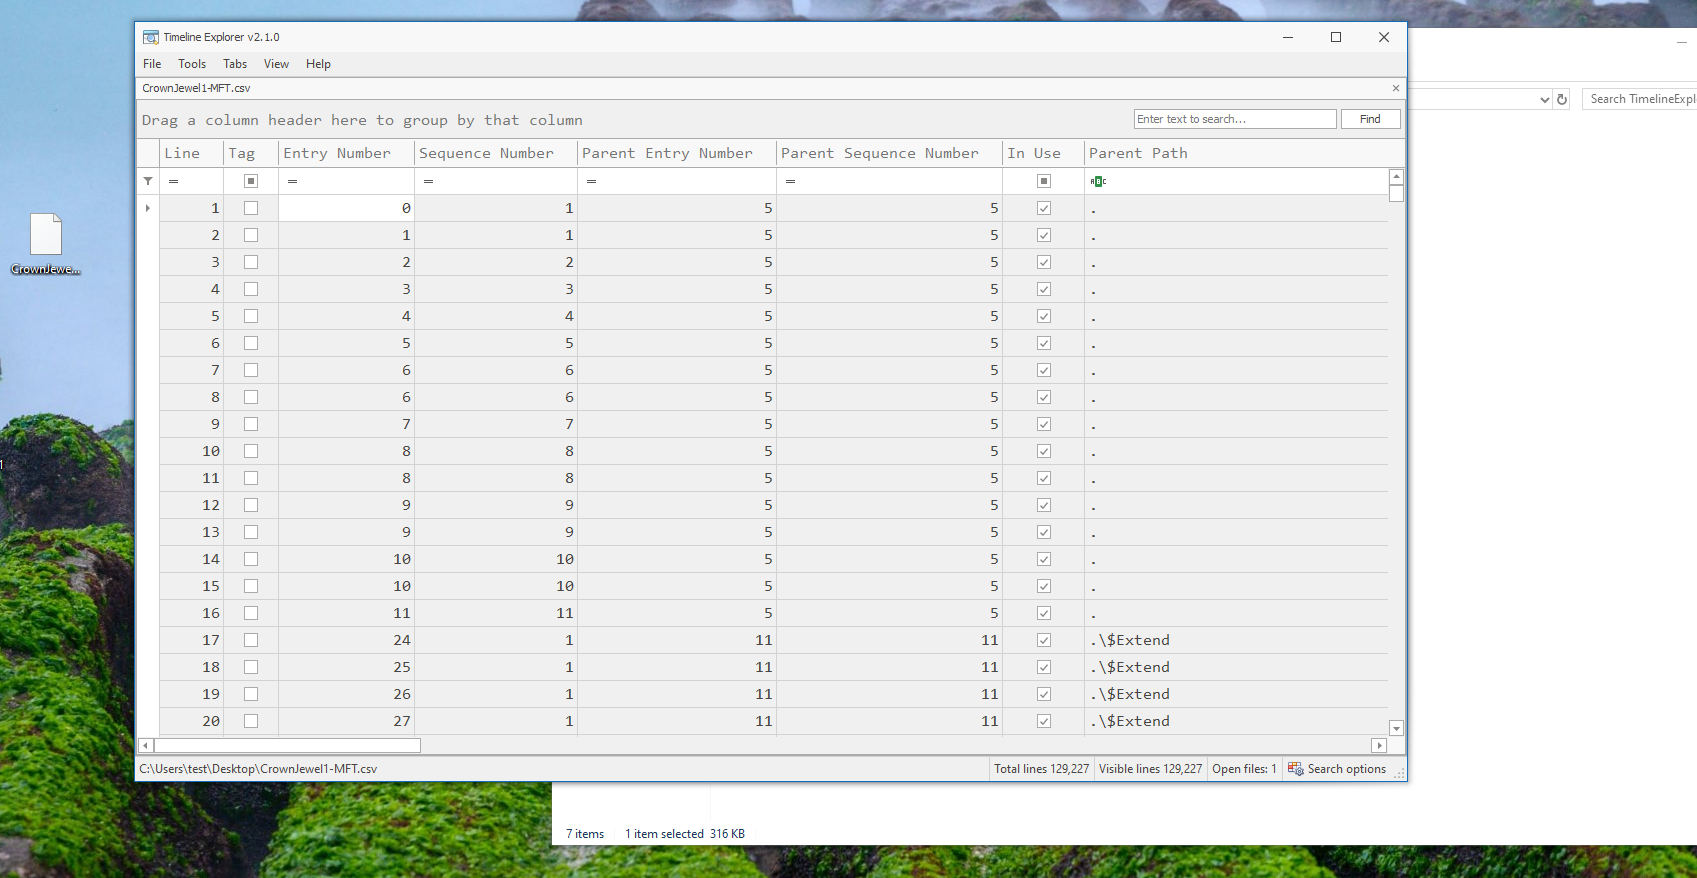1697x878 pixels.
Task: Click the Line column filter operator
Action: (x=173, y=181)
